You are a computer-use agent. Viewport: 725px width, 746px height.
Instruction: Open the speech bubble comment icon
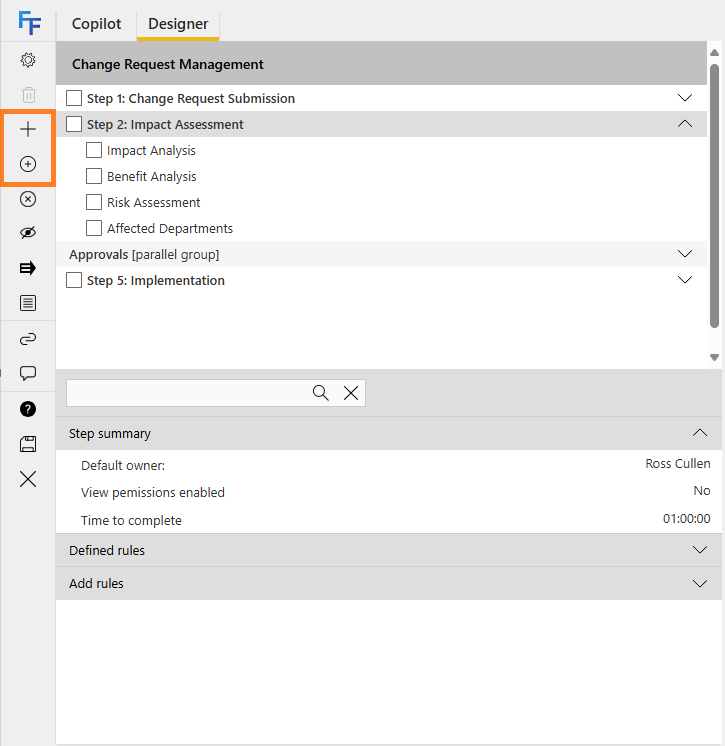click(28, 373)
